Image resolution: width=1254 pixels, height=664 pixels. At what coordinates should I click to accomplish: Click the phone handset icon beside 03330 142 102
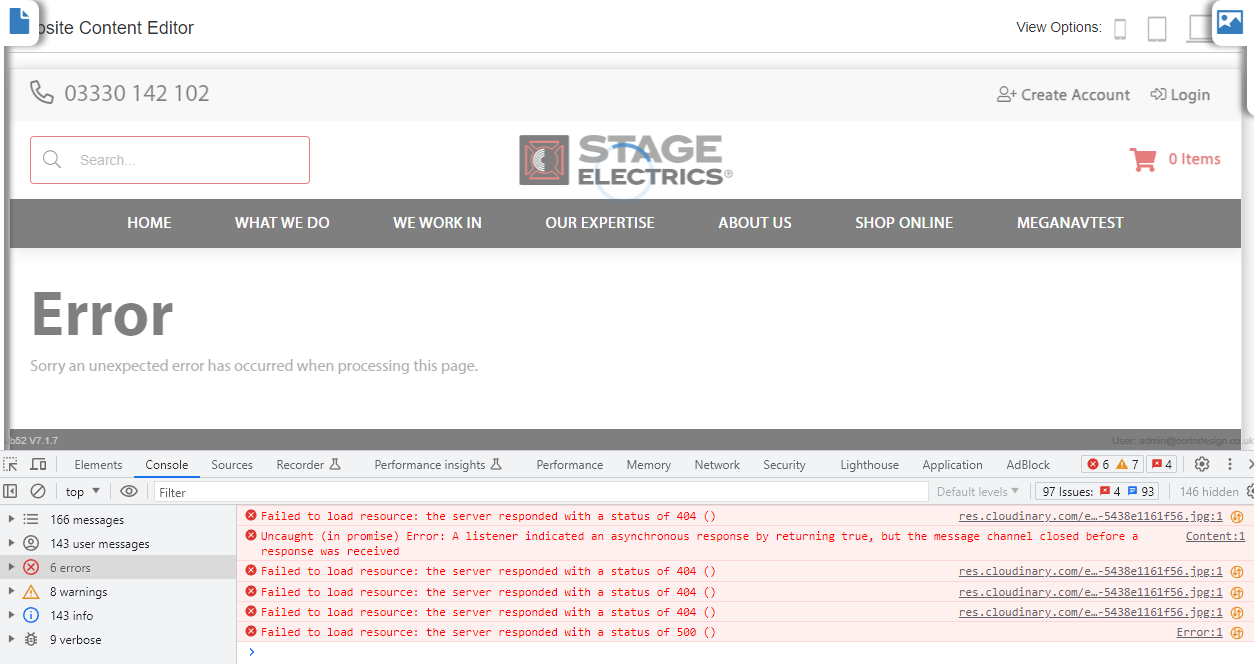pyautogui.click(x=41, y=93)
